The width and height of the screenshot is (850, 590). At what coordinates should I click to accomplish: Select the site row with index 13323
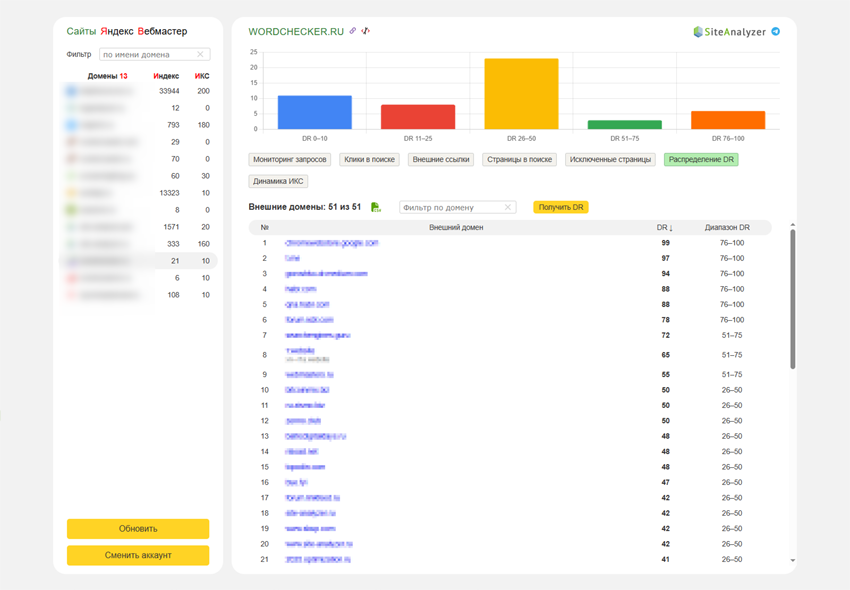[138, 193]
